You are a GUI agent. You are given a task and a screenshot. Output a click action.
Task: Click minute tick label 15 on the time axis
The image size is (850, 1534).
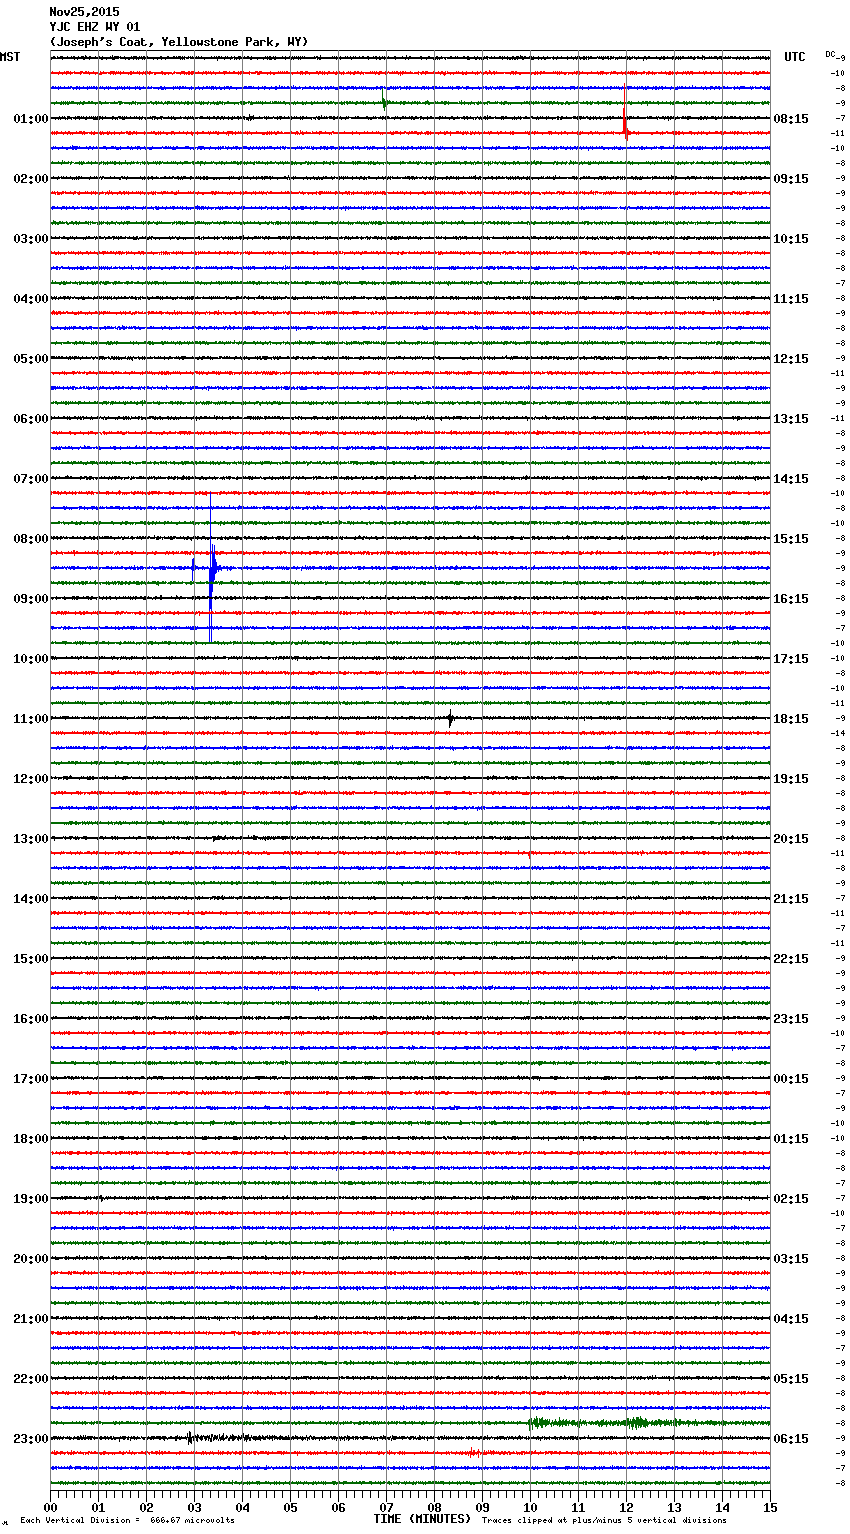(x=770, y=1507)
